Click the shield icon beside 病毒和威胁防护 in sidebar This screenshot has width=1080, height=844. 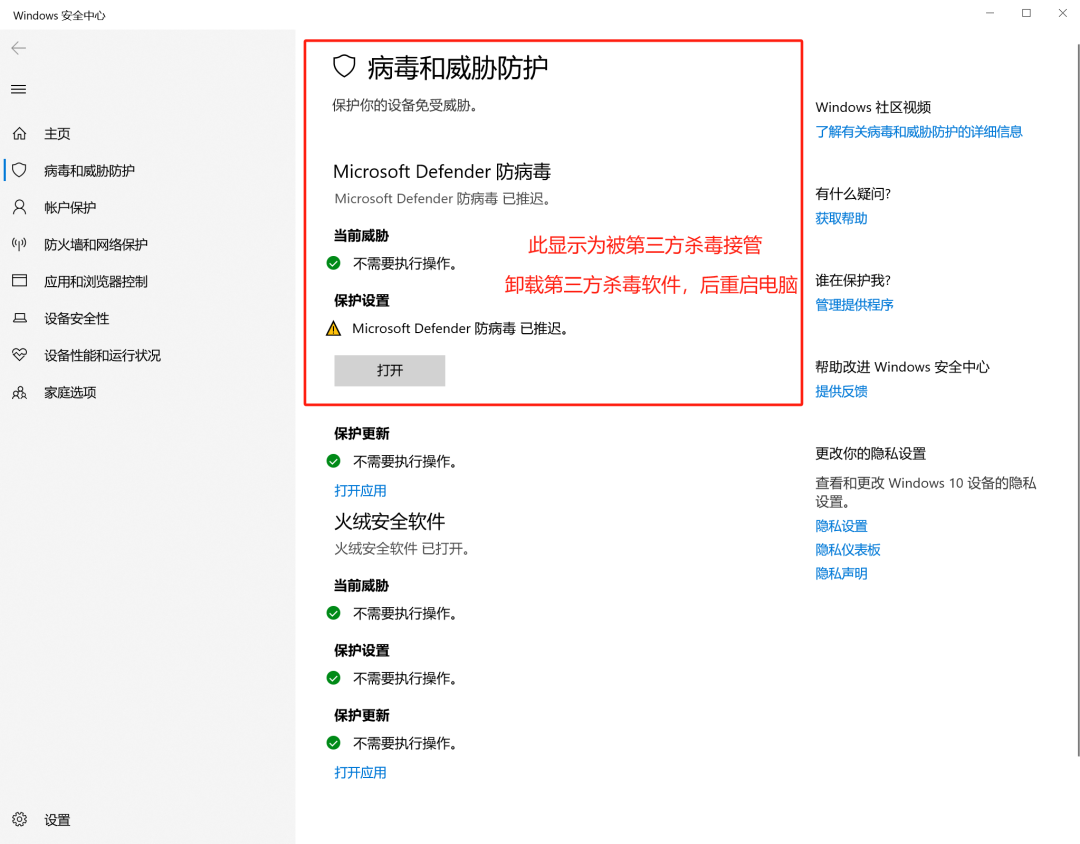point(19,170)
